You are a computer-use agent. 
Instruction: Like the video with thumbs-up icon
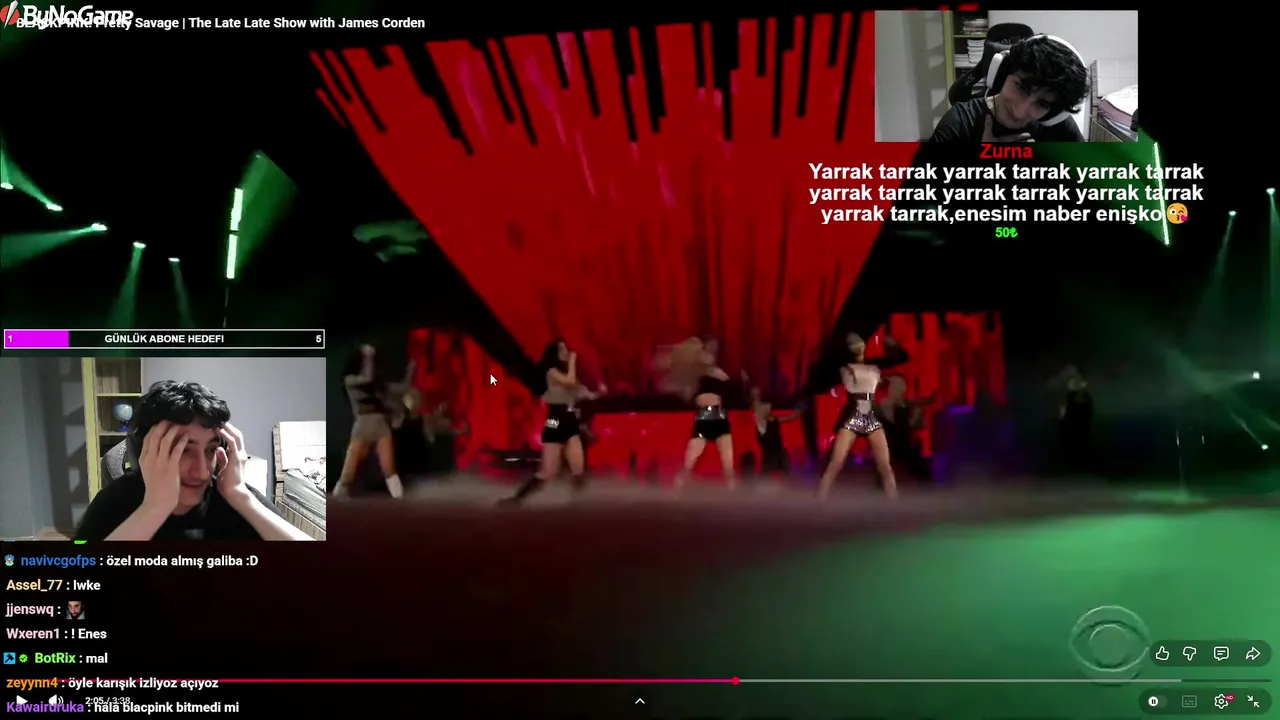(x=1162, y=654)
